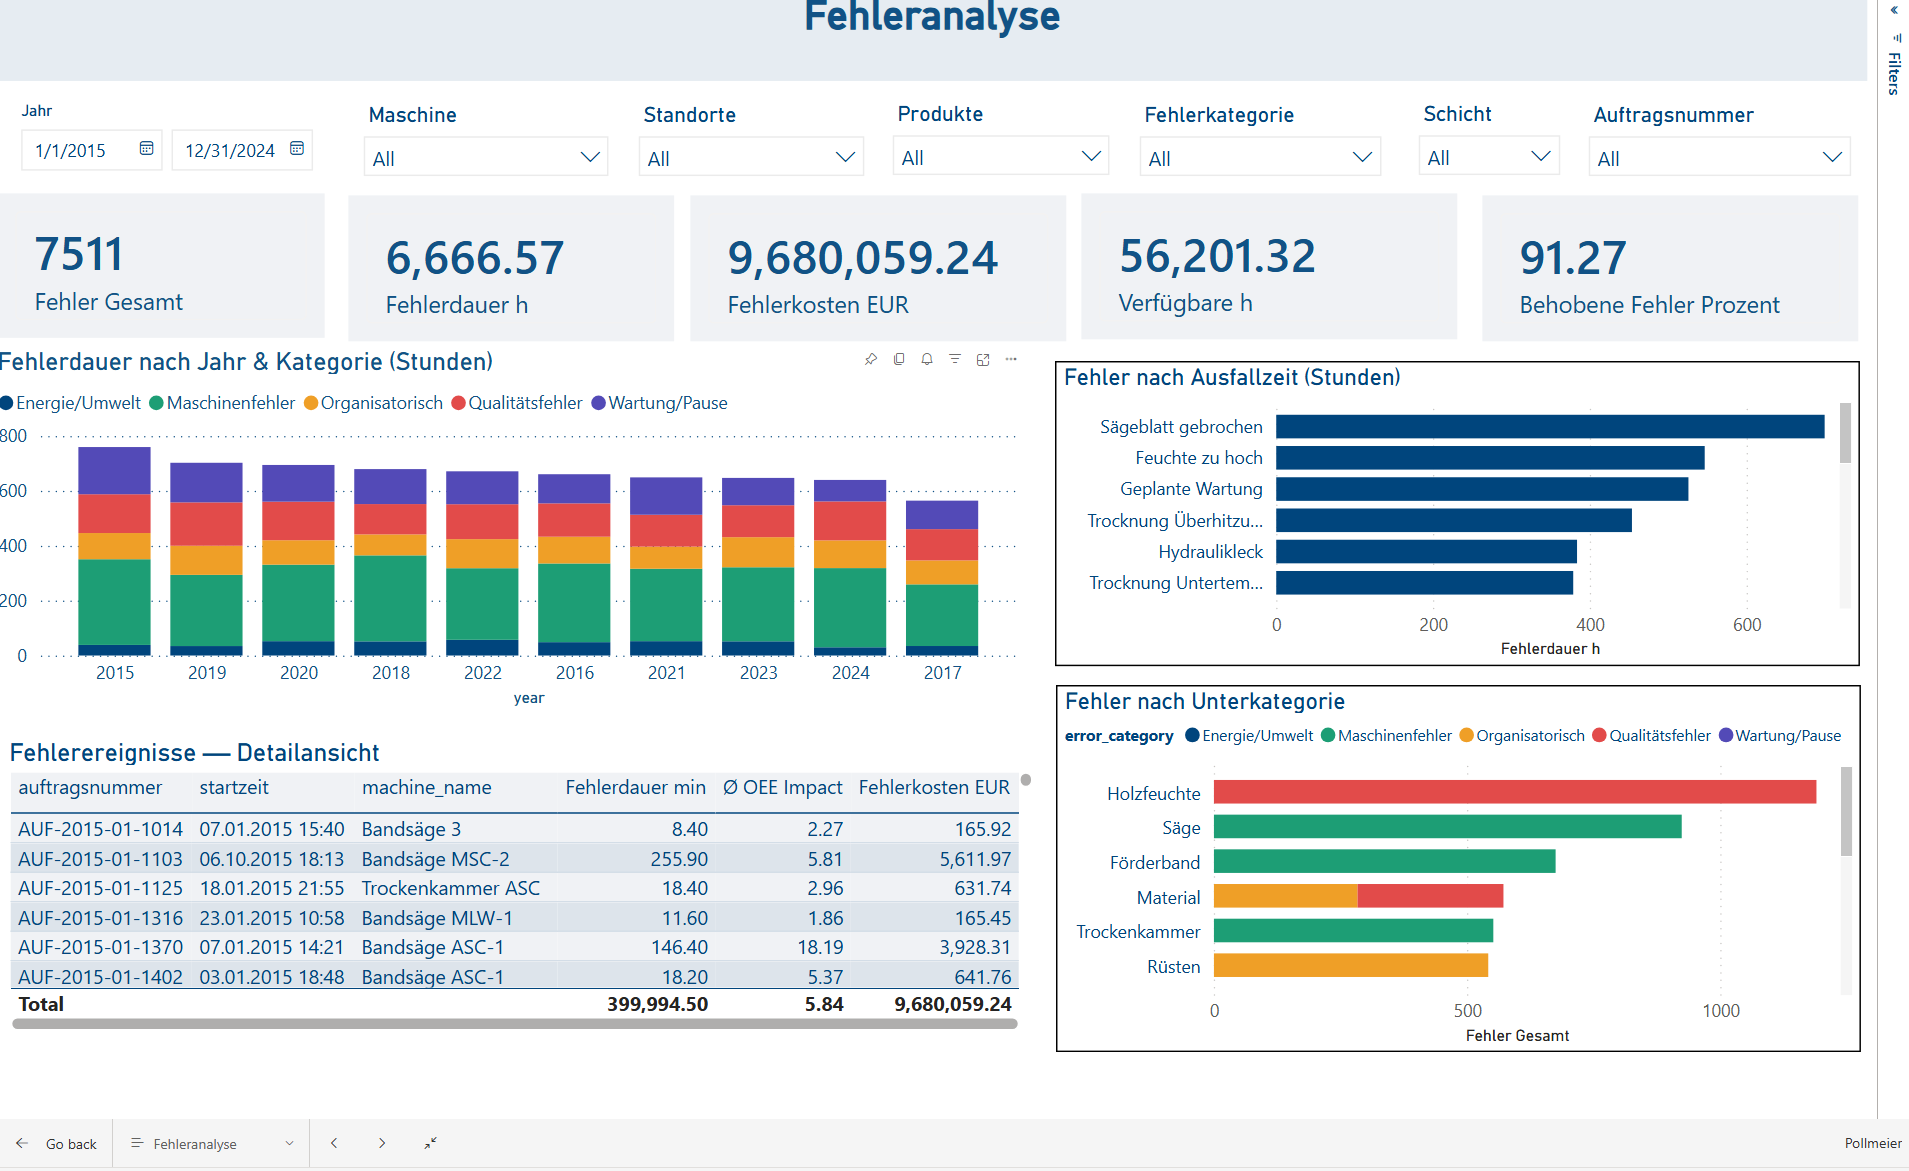Image resolution: width=1909 pixels, height=1171 pixels.
Task: Open calendar picker for the 1/1/2015 date
Action: click(146, 149)
